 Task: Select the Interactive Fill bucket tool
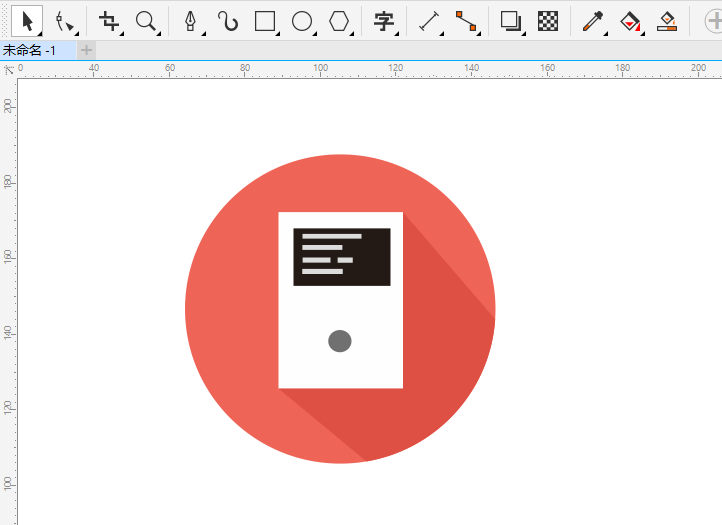coord(630,21)
